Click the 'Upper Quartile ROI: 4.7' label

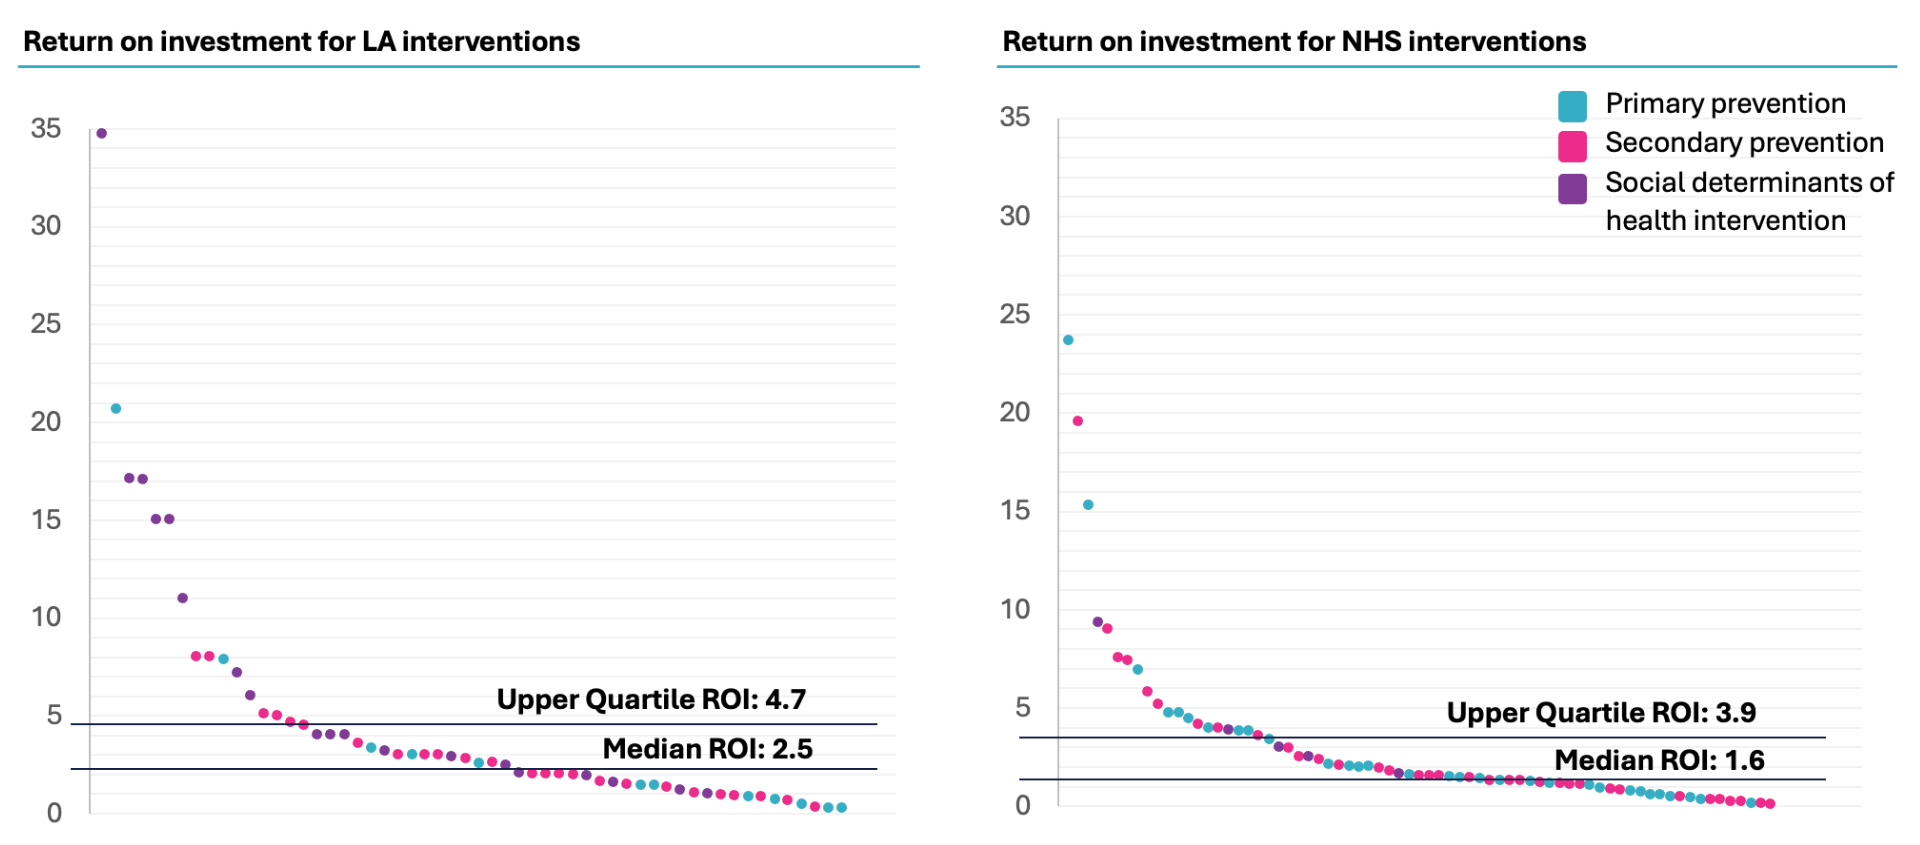click(651, 699)
